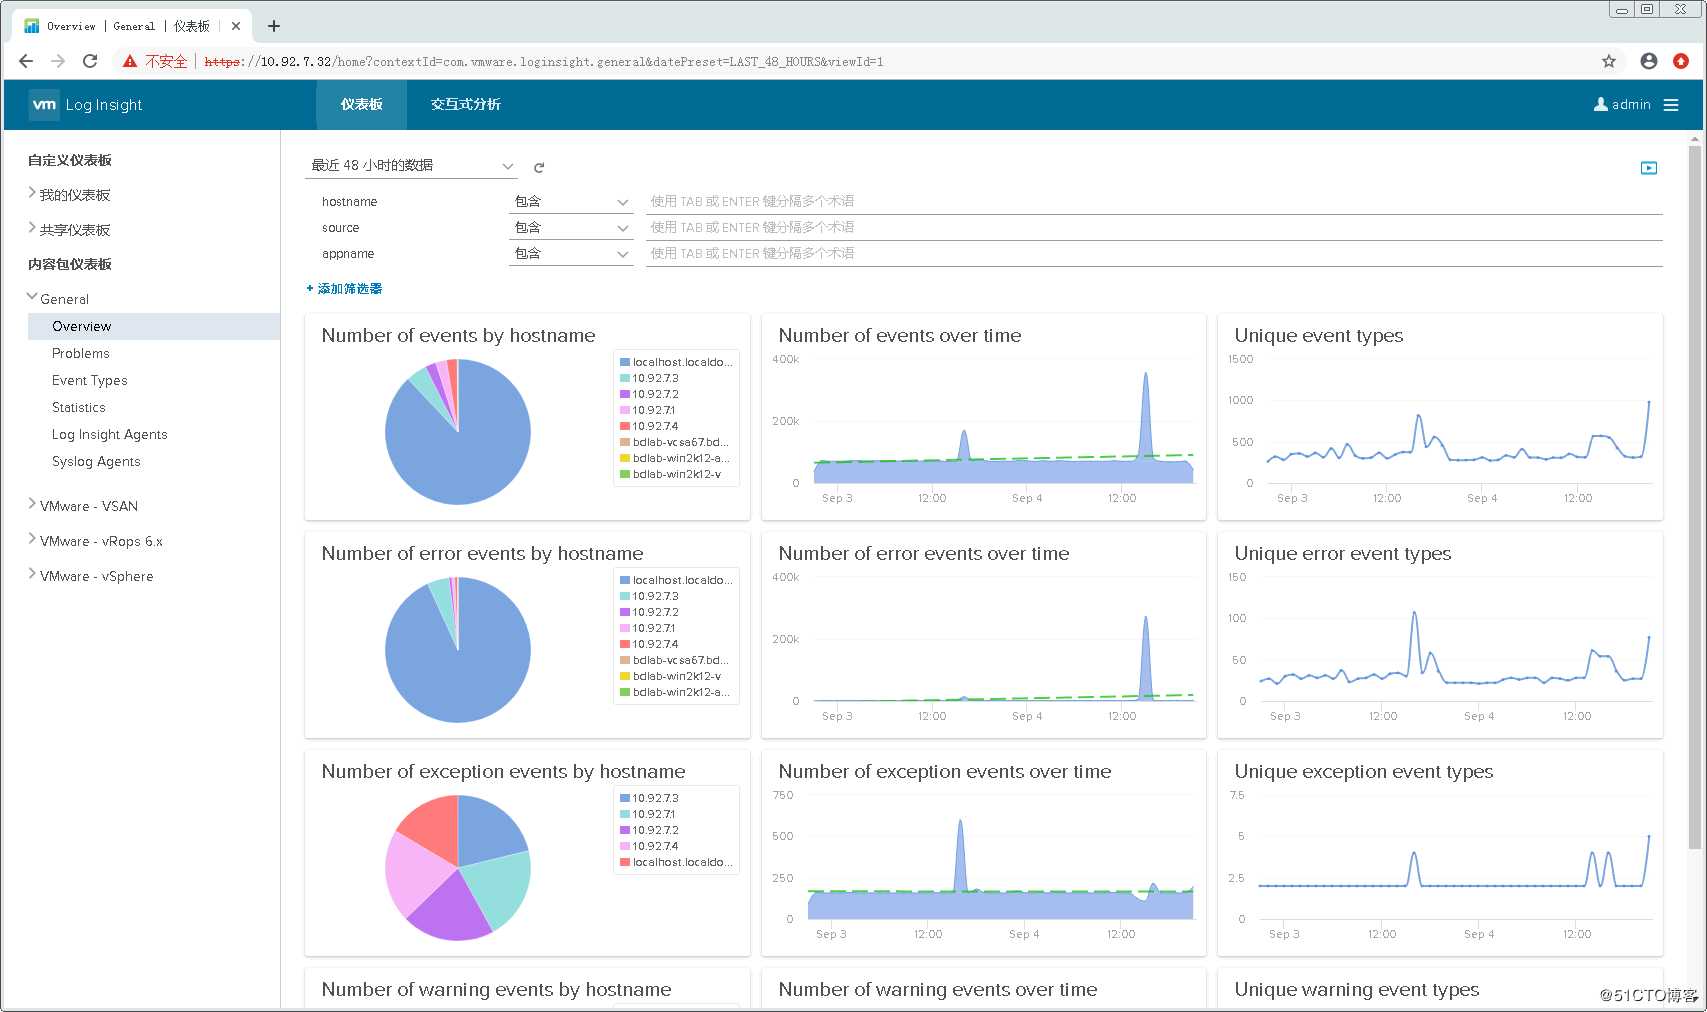Expand 我的仪表板 tree node

[32, 194]
